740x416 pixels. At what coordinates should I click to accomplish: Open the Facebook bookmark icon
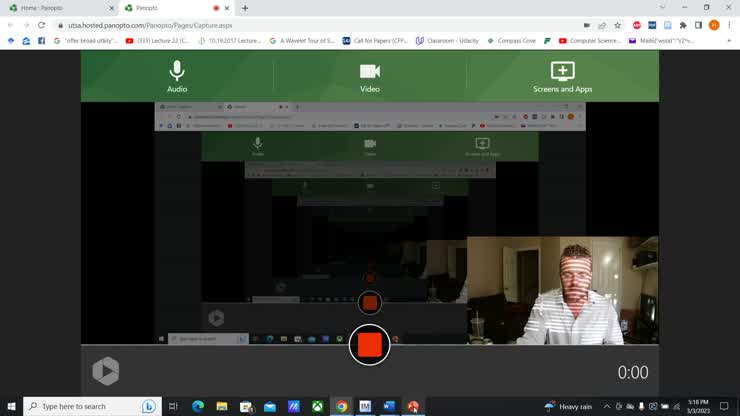42,41
